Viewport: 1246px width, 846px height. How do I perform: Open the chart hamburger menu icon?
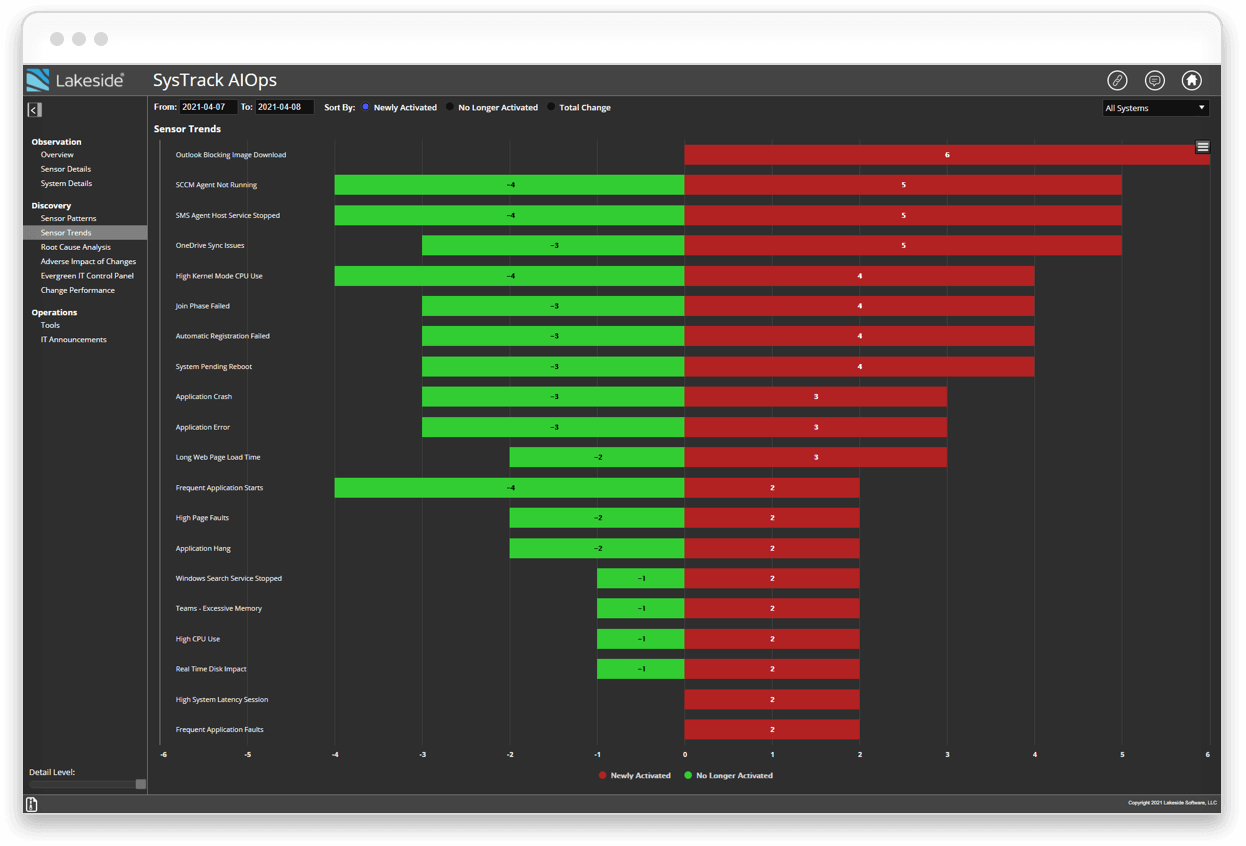[1202, 146]
